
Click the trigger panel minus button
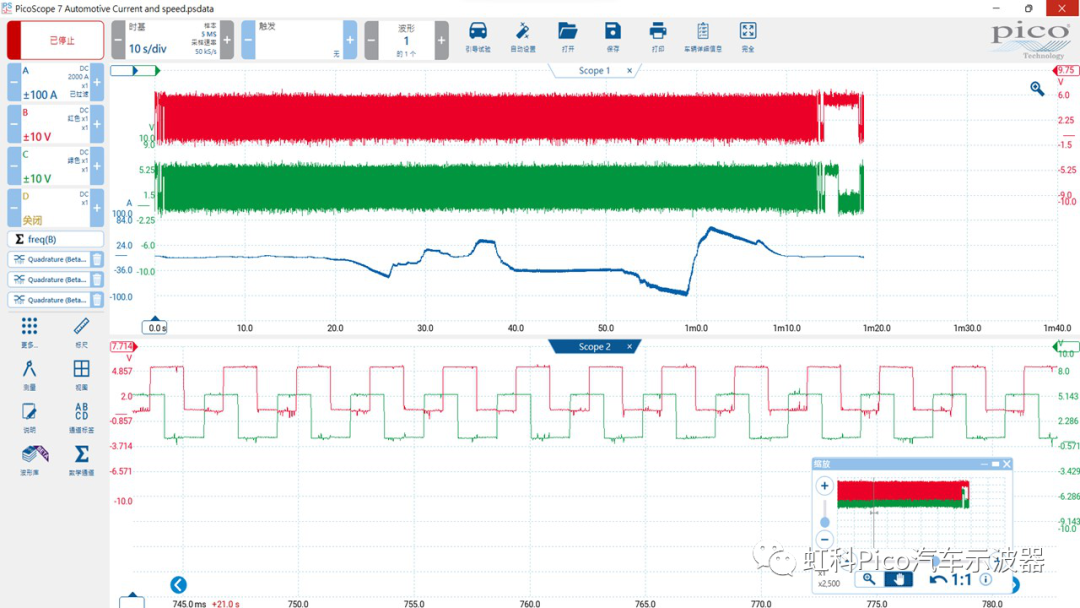point(248,40)
